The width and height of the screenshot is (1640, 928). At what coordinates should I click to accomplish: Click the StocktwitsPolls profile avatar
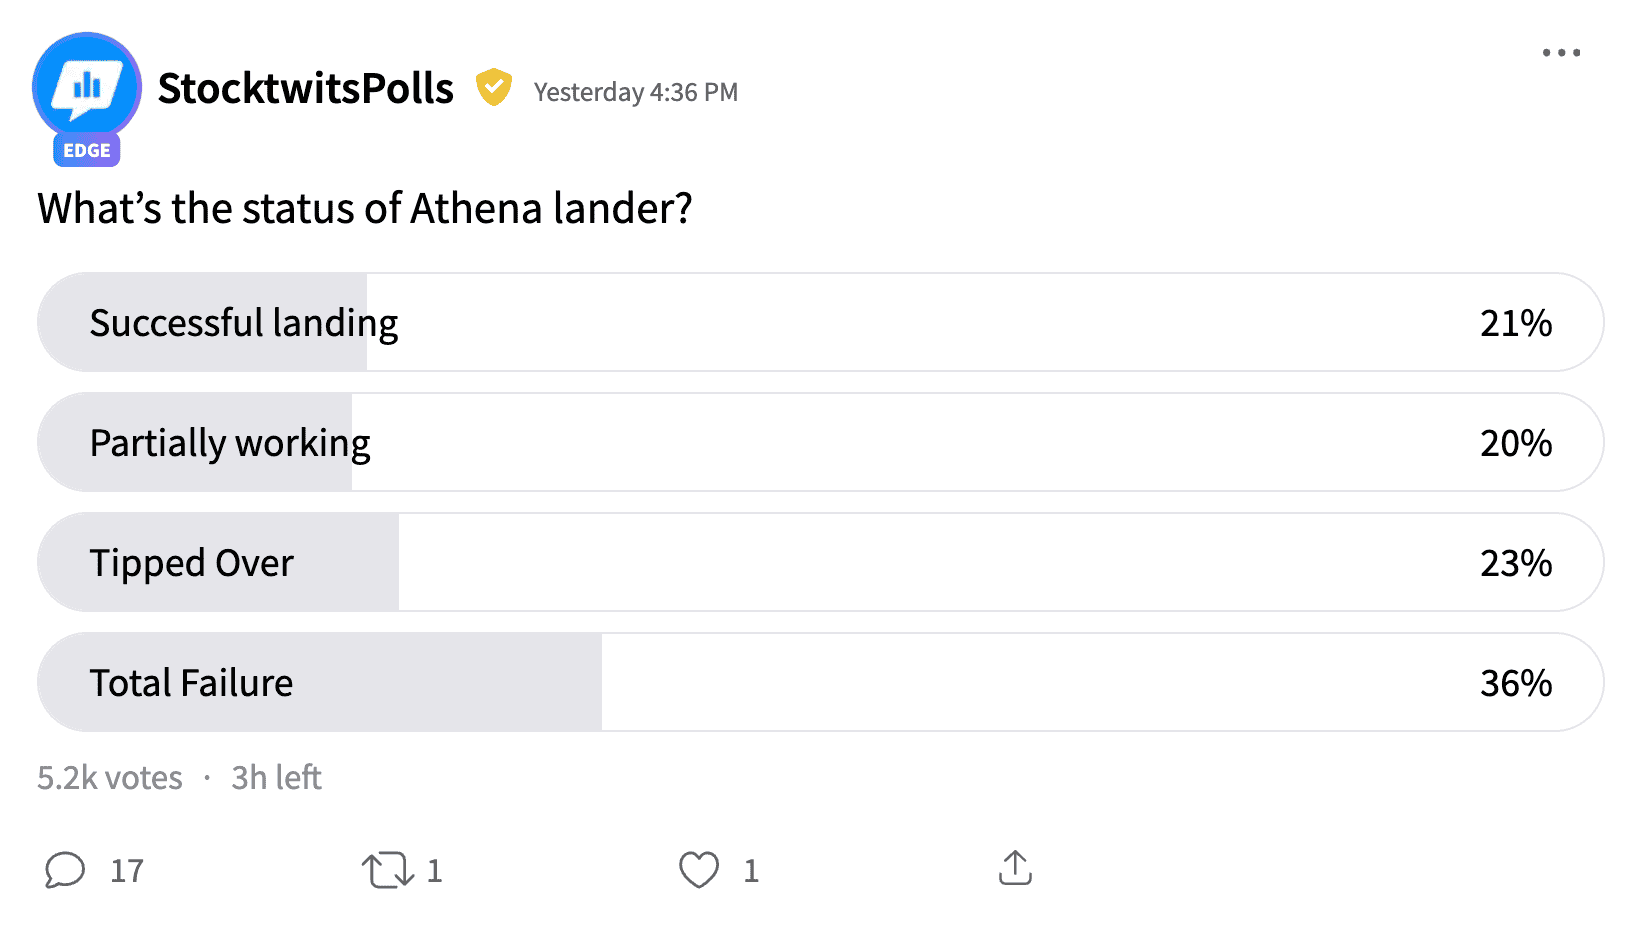pos(87,87)
